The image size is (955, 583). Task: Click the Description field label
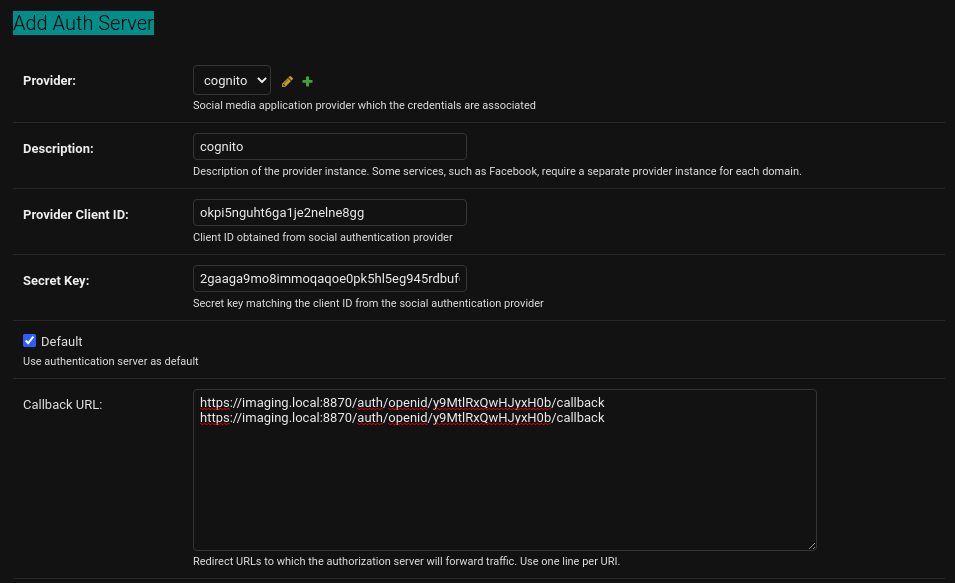58,148
